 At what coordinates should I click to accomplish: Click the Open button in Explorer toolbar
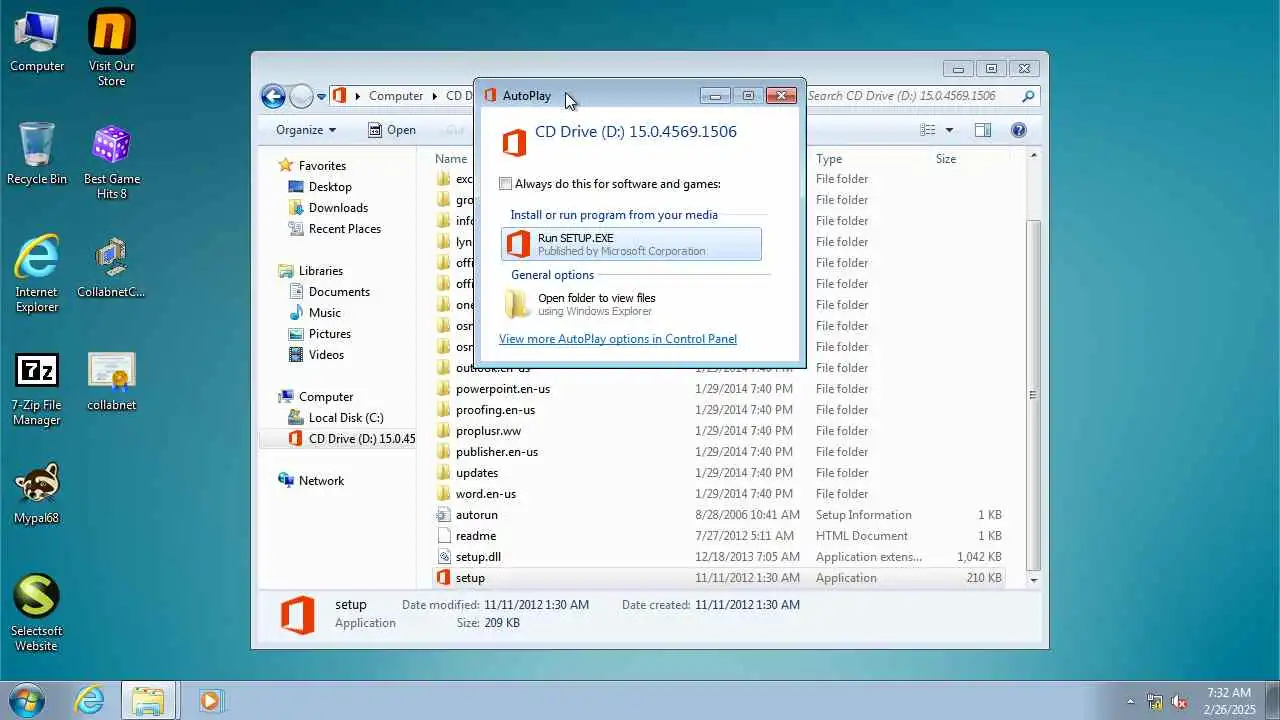(x=391, y=130)
